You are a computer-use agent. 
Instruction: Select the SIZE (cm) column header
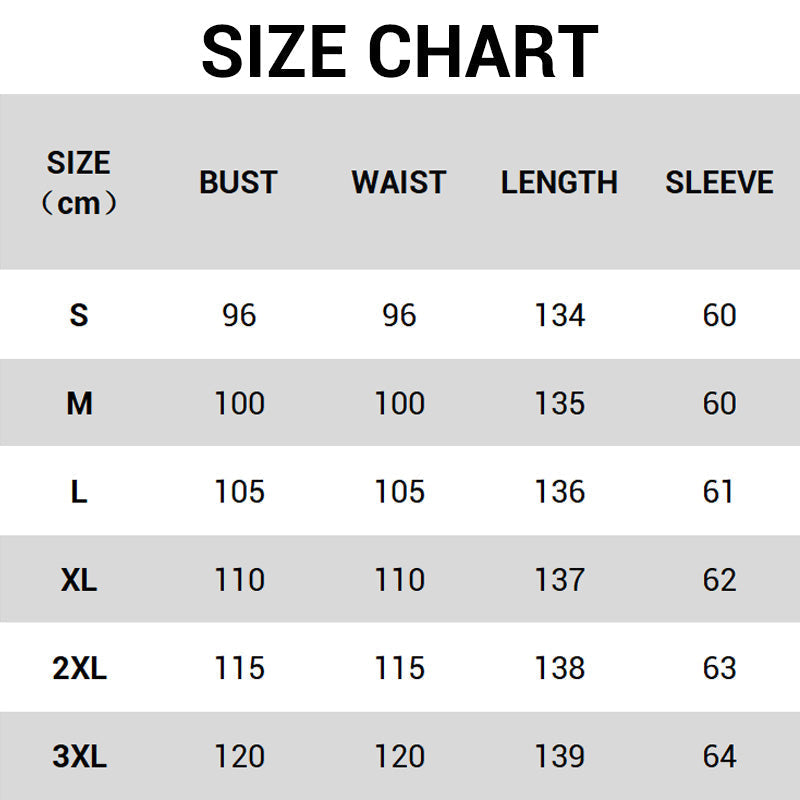coord(79,182)
